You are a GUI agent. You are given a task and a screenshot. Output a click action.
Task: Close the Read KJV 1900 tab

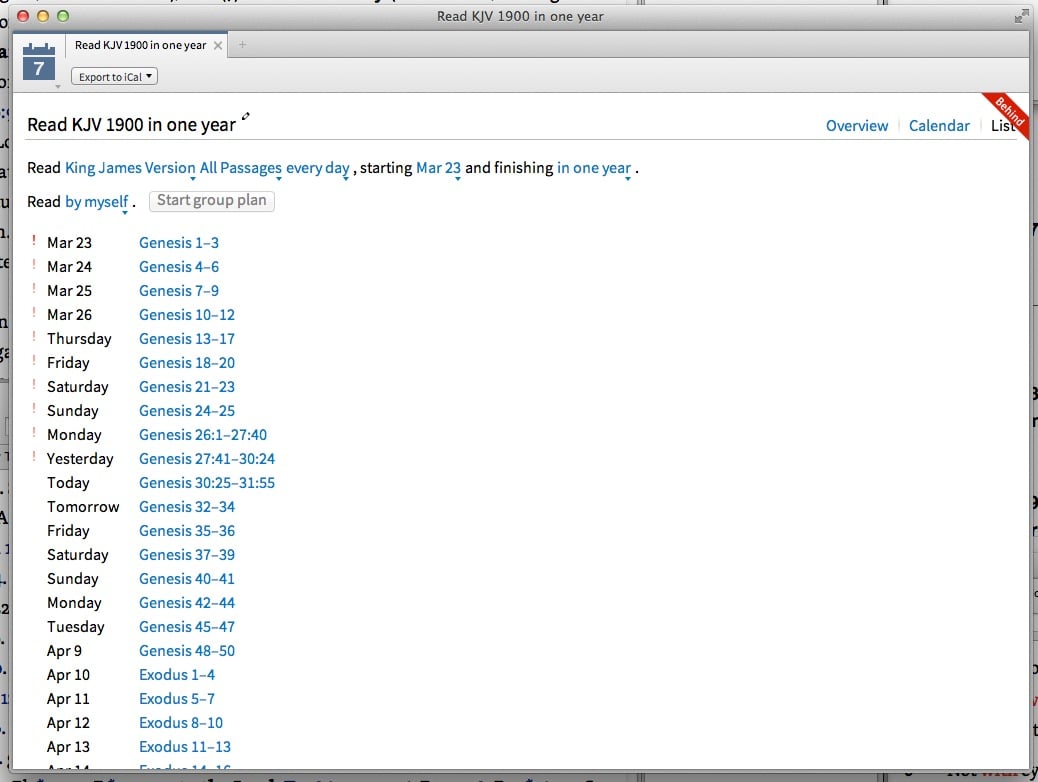tap(218, 45)
